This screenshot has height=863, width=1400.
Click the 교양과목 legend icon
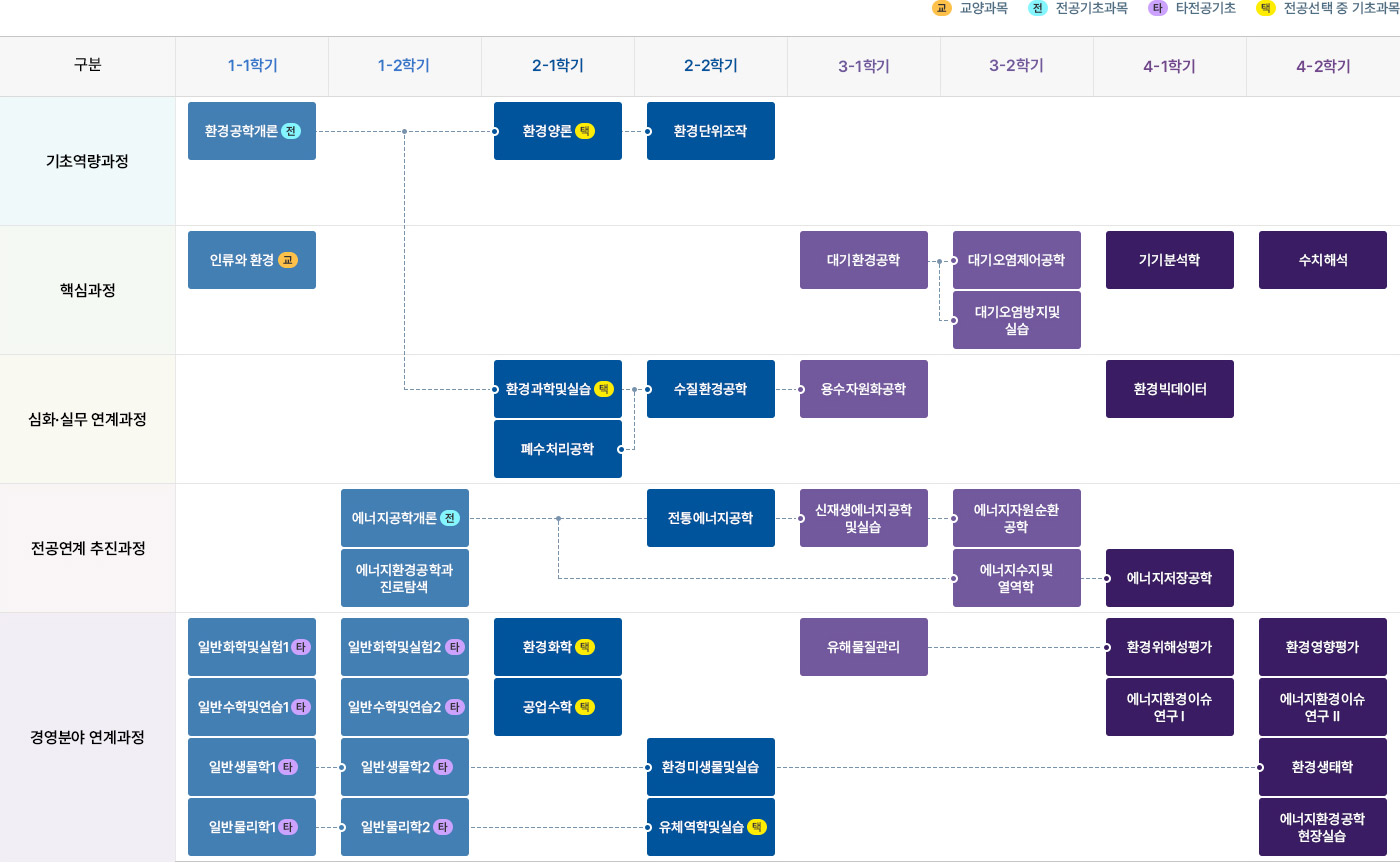(x=941, y=8)
